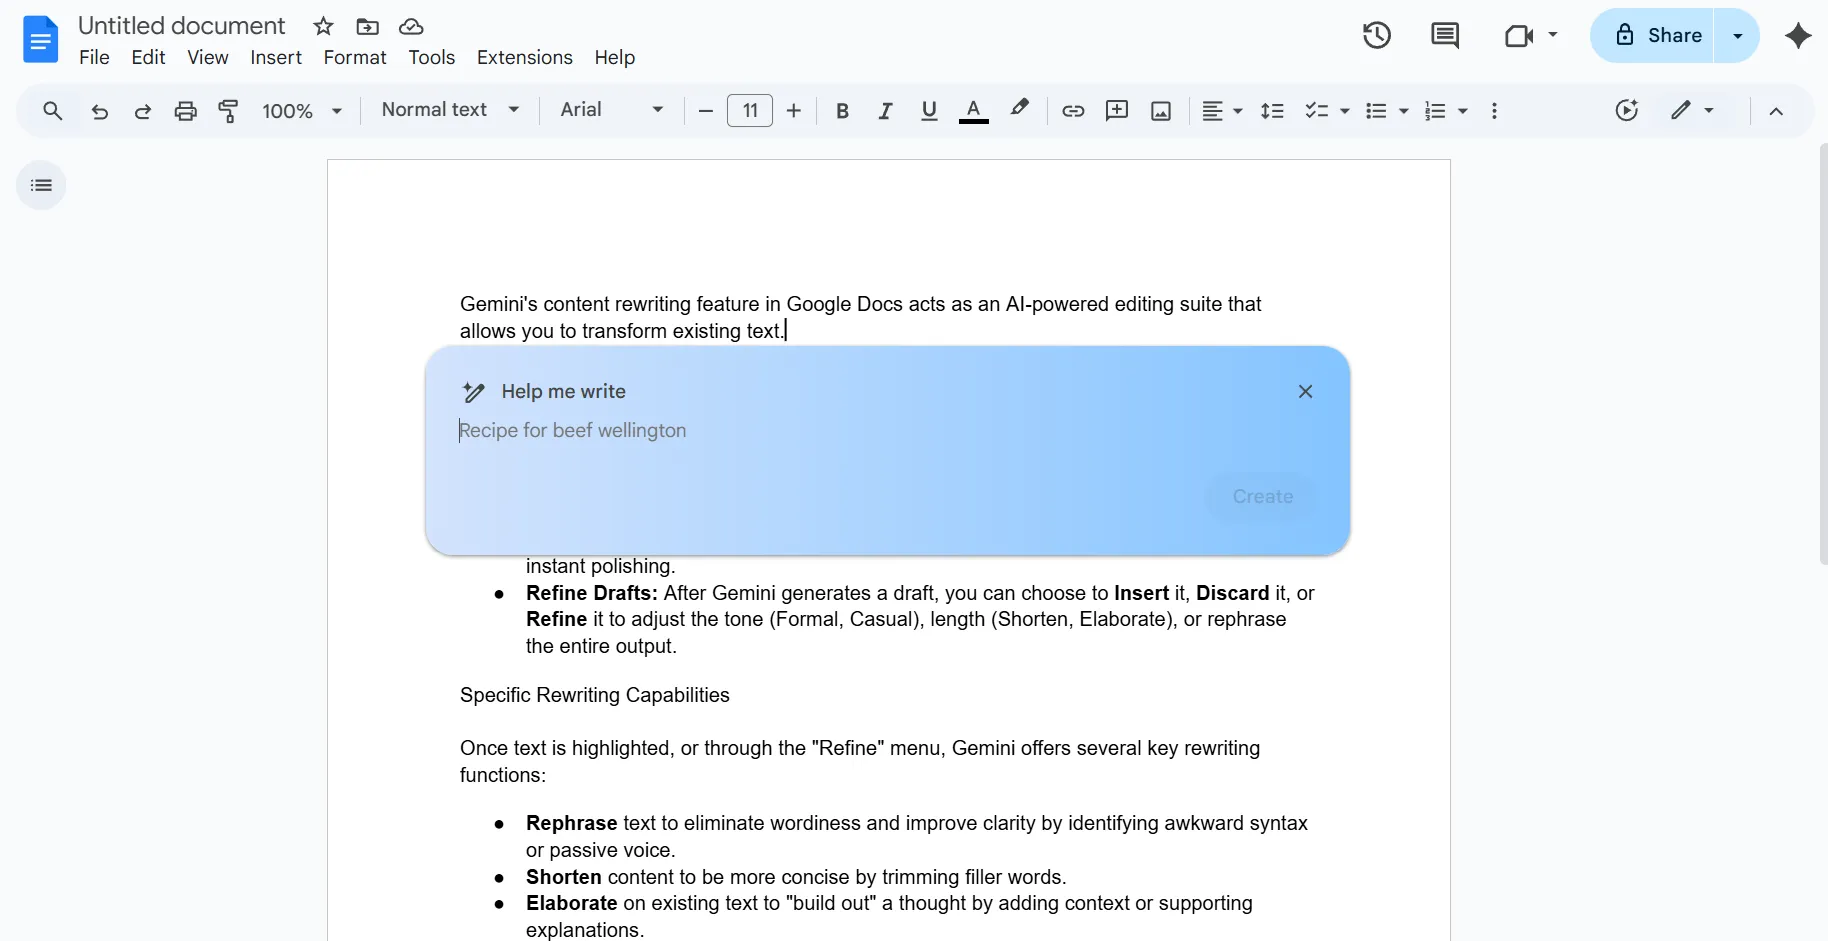1828x941 pixels.
Task: Click the Create button
Action: click(x=1263, y=496)
